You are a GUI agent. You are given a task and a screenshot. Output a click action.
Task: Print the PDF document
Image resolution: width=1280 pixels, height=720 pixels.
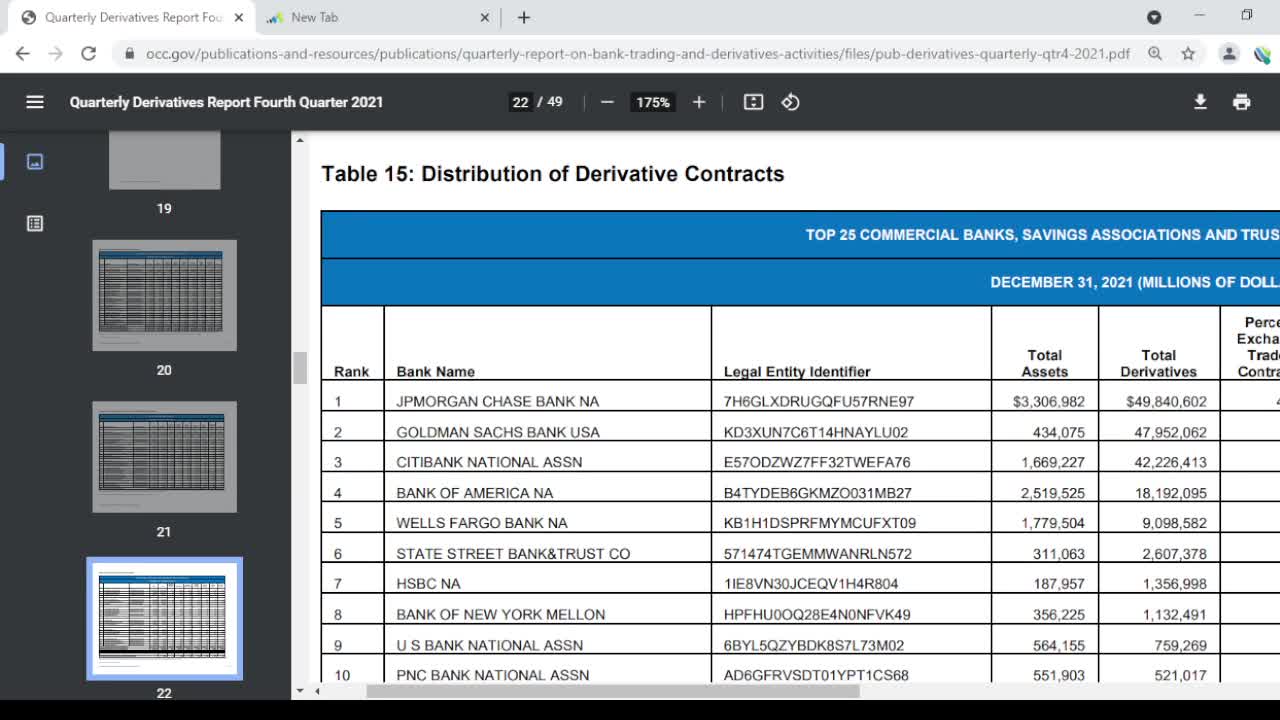coord(1242,102)
